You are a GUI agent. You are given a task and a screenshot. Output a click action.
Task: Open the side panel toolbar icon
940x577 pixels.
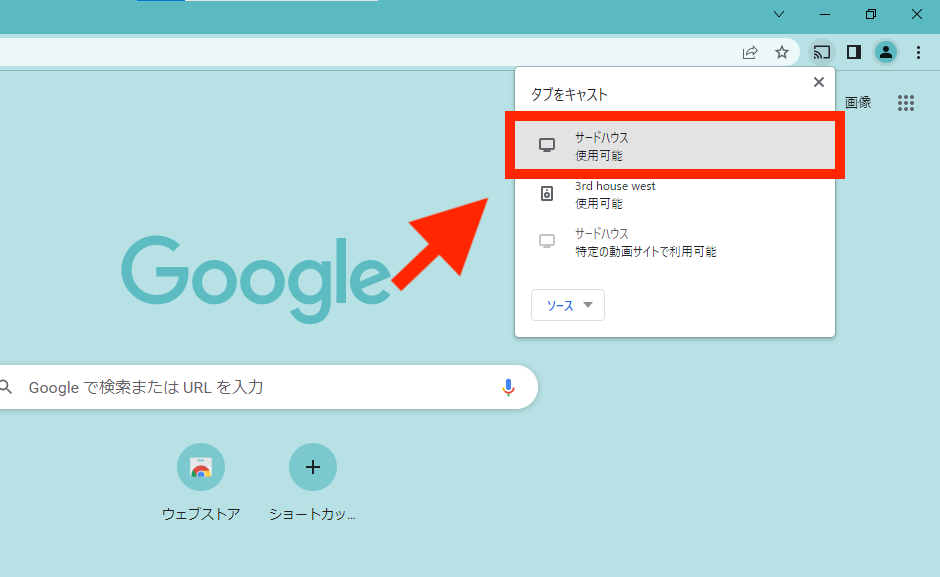[x=854, y=53]
